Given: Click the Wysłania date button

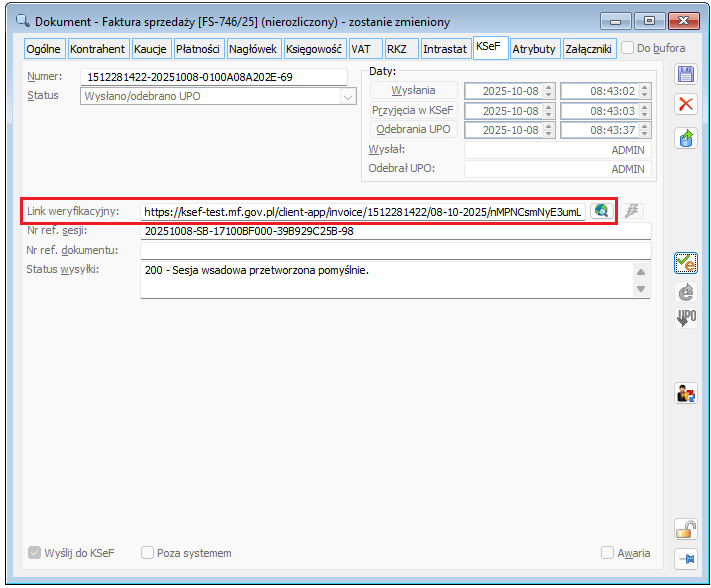Looking at the screenshot, I should click(x=414, y=90).
